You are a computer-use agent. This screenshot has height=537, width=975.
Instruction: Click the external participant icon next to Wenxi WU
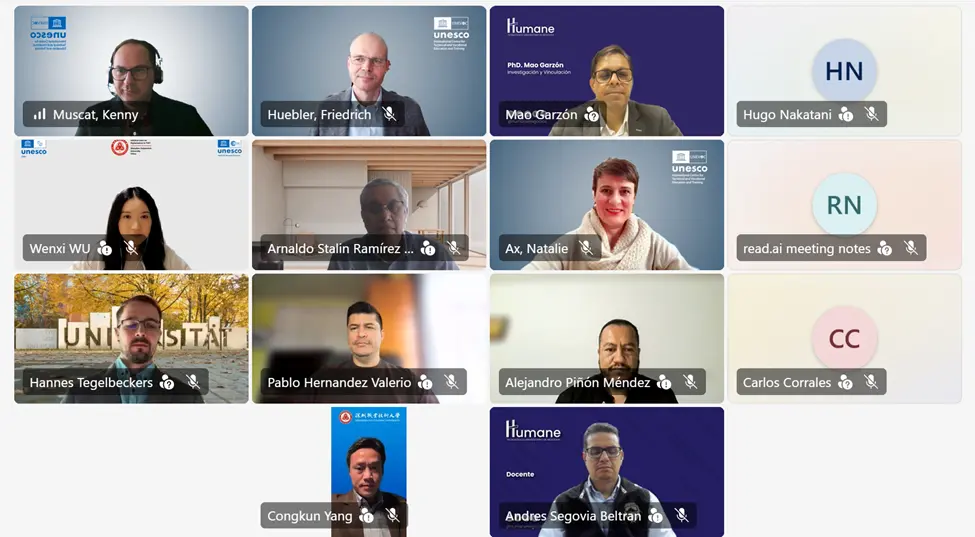[x=104, y=249]
